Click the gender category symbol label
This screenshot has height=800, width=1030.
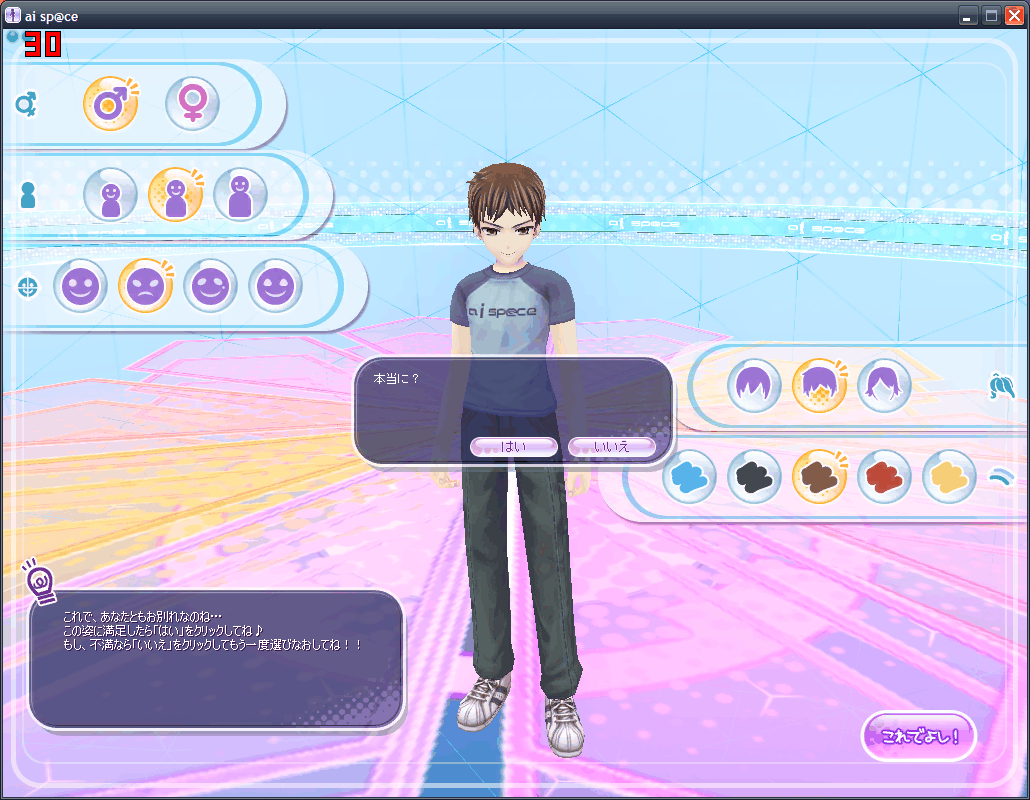(26, 104)
